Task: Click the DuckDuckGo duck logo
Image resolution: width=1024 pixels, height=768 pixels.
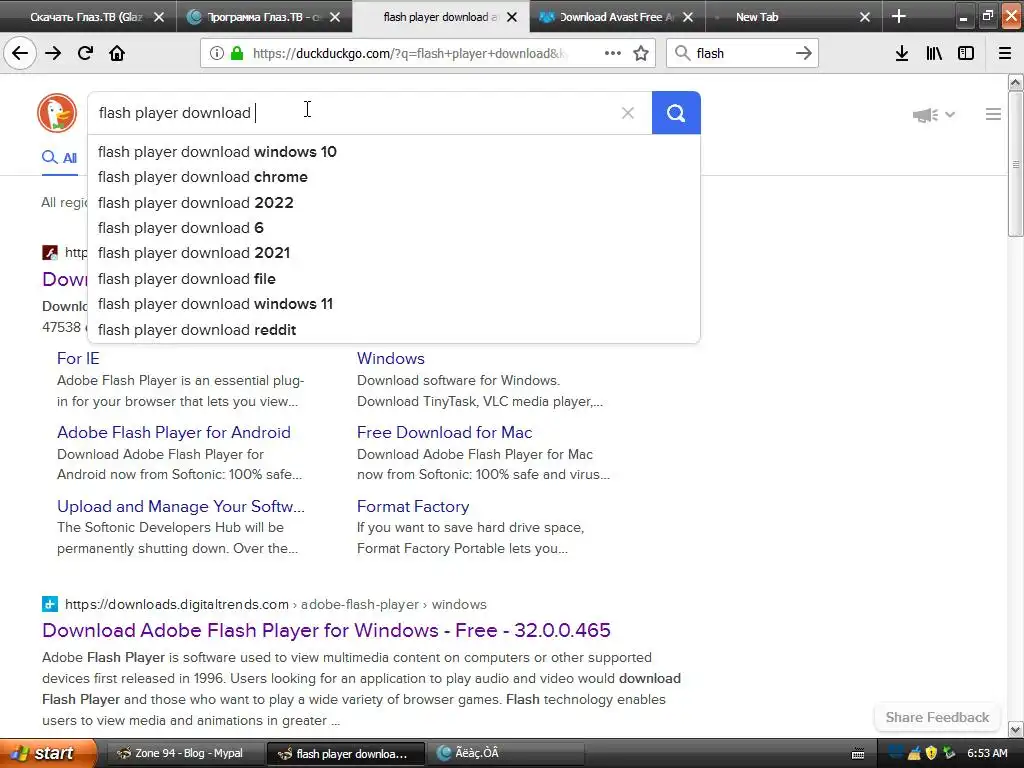Action: (57, 113)
